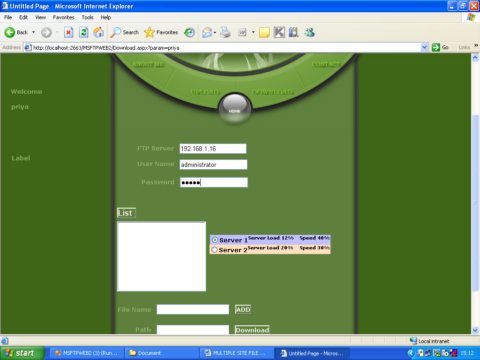Screen dimensions: 480x360
Task: Click inside the file list box
Action: (x=161, y=256)
